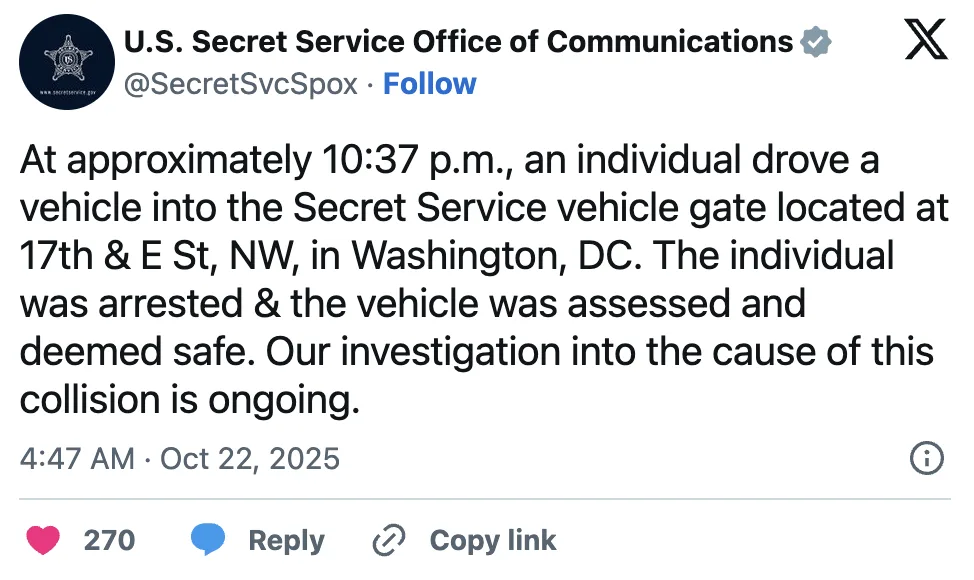
Task: Follow the @SecretSvcSpox account
Action: tap(430, 84)
